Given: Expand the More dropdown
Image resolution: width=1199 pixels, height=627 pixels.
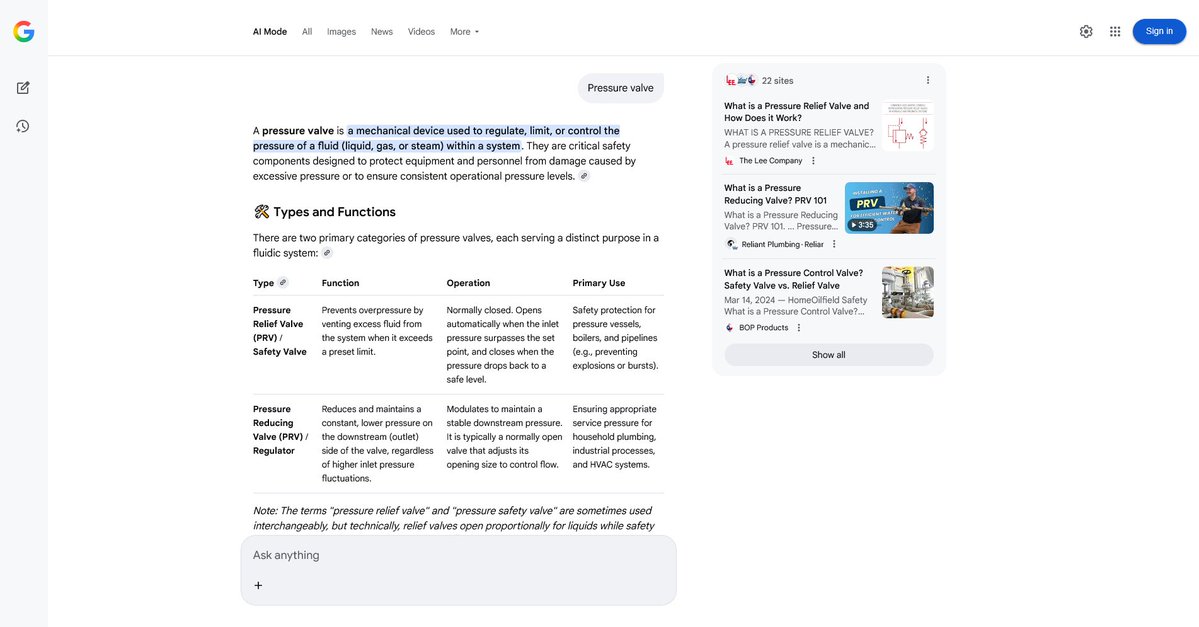Looking at the screenshot, I should point(464,31).
